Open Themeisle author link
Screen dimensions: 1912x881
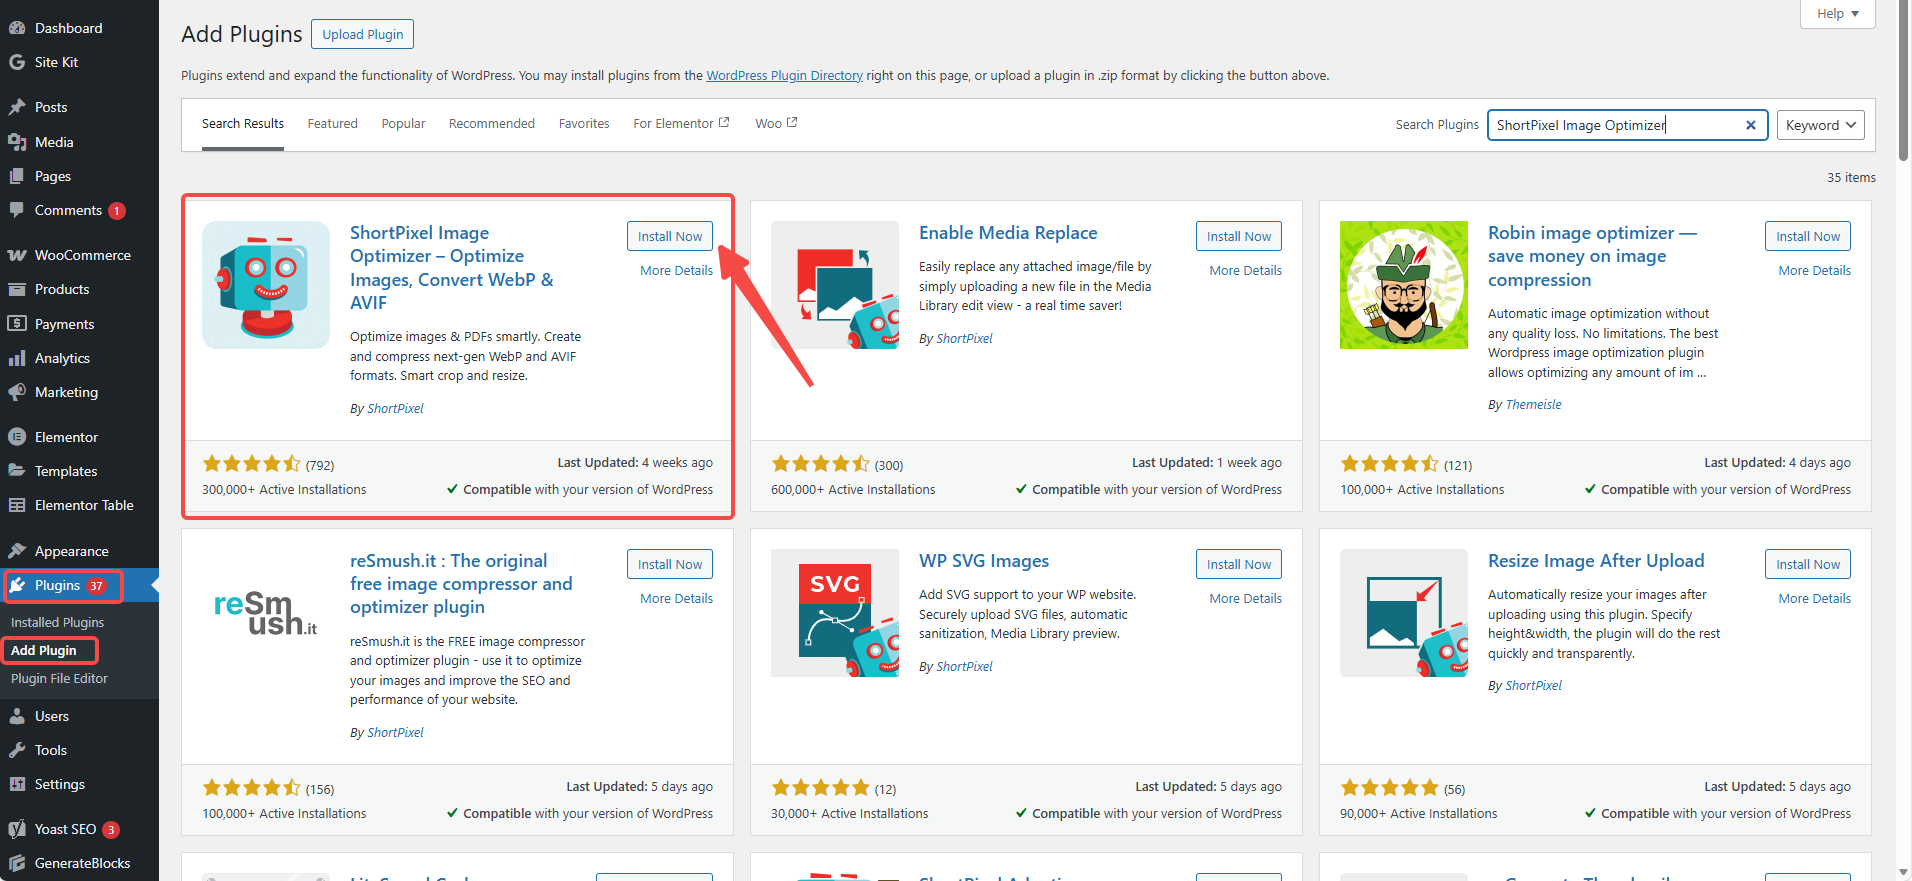(1533, 405)
